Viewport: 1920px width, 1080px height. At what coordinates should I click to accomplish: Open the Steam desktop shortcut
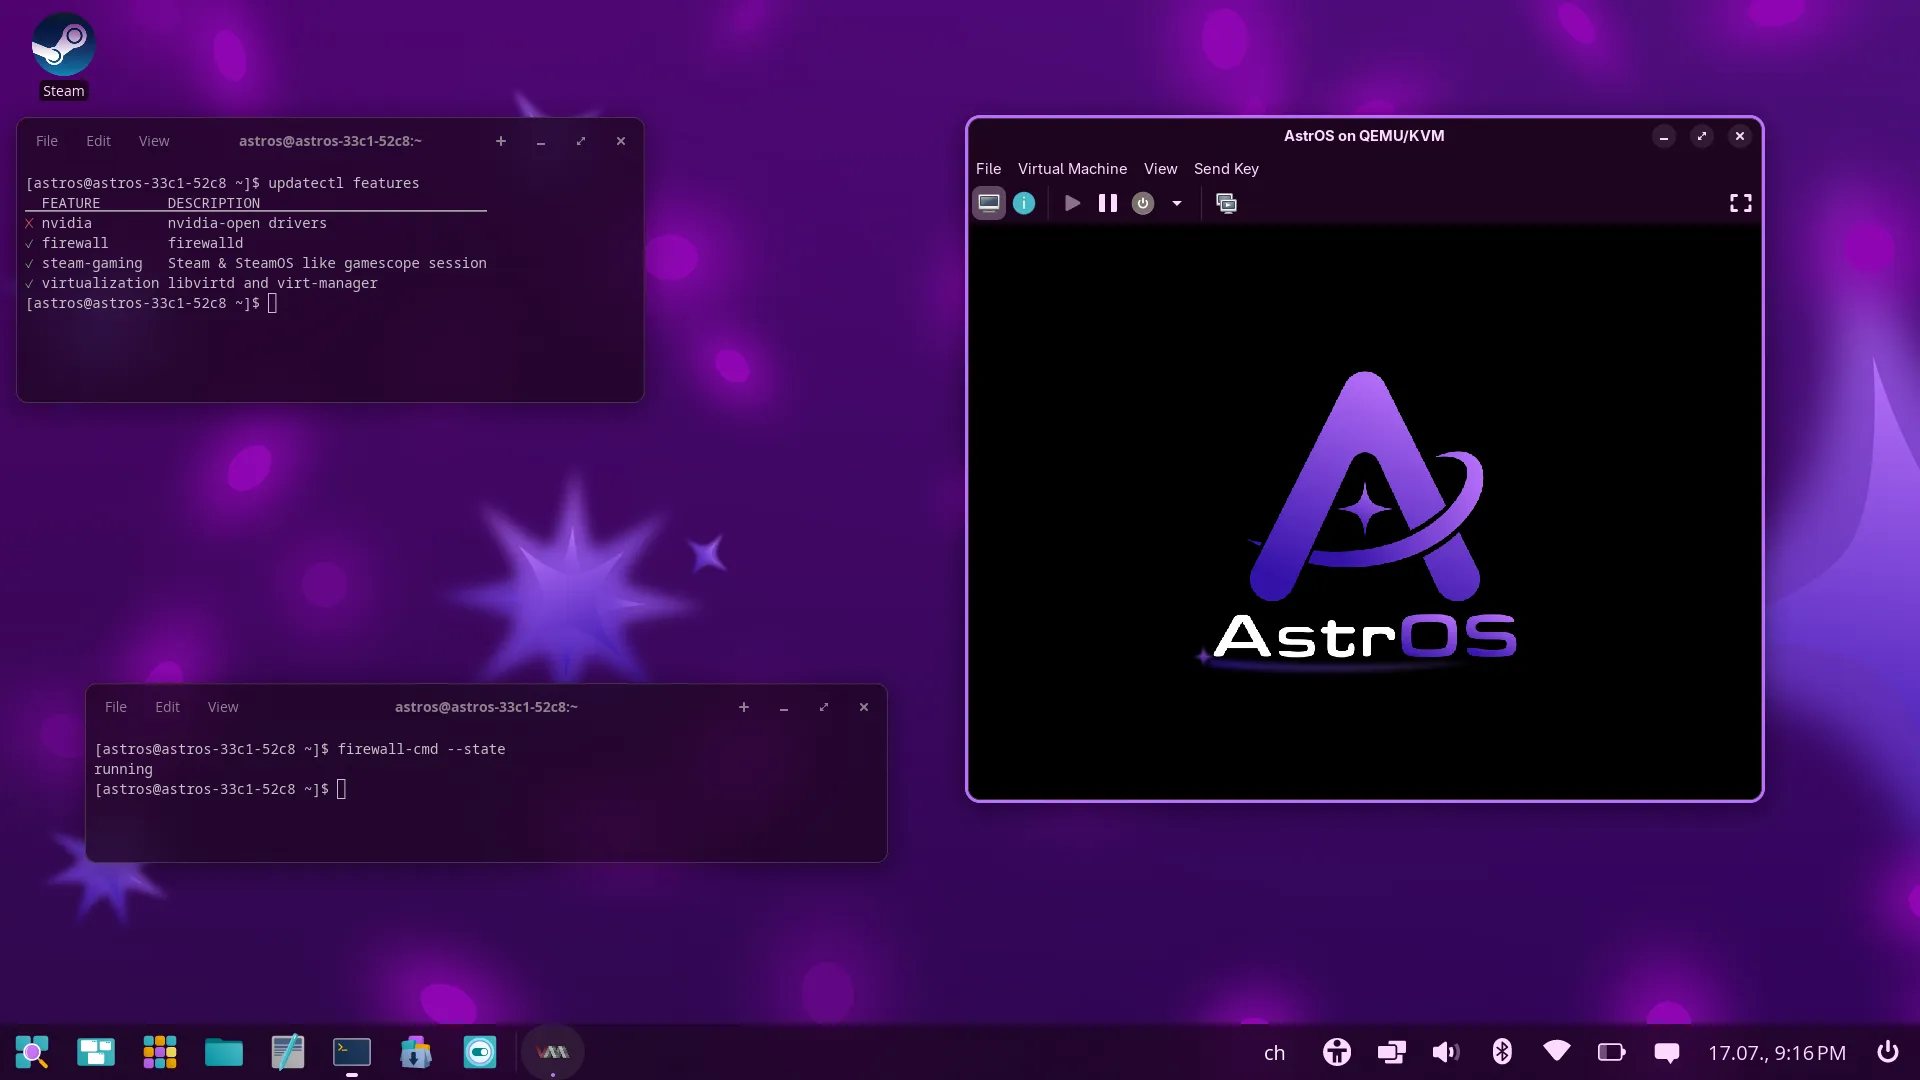[x=63, y=56]
